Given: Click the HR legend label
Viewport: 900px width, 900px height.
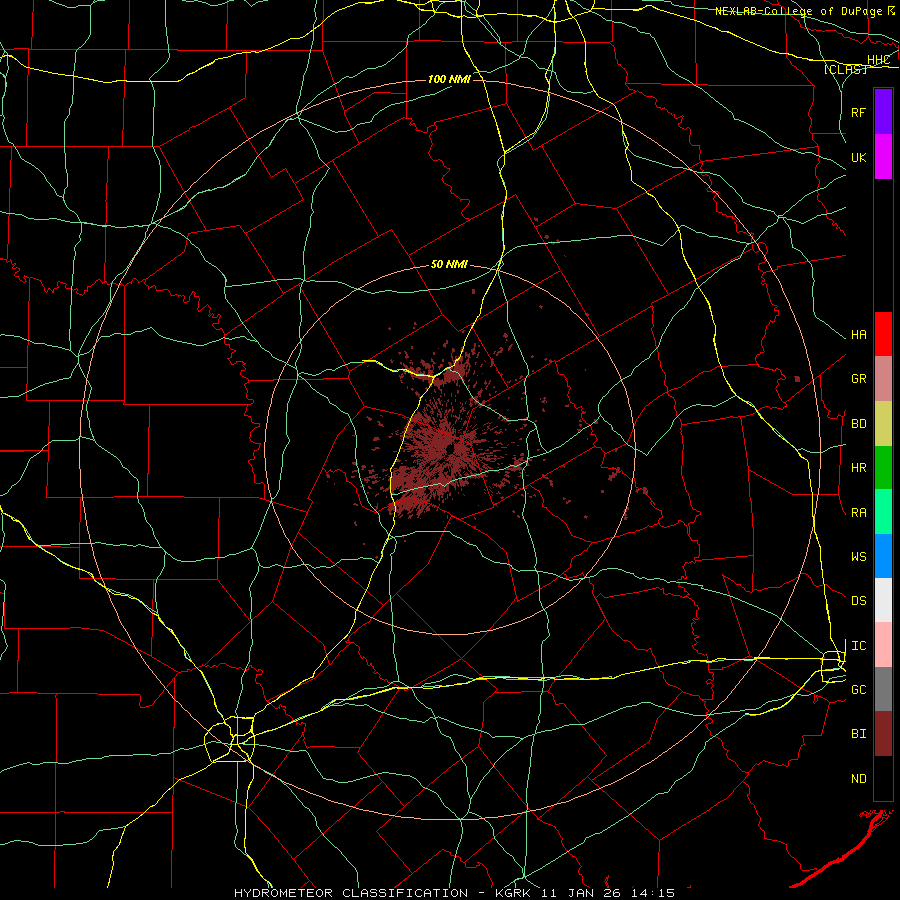Looking at the screenshot, I should coord(859,468).
